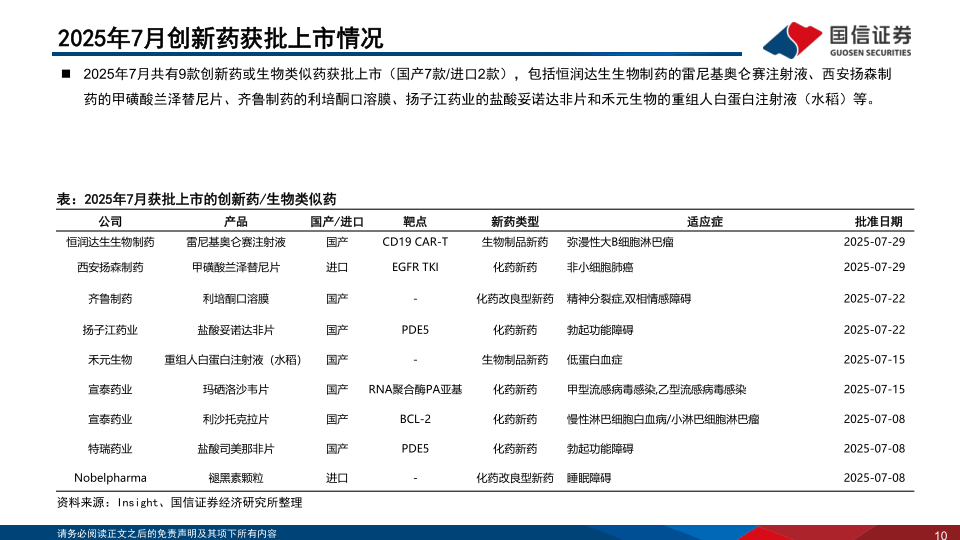Click the 靶点 column header

[415, 222]
